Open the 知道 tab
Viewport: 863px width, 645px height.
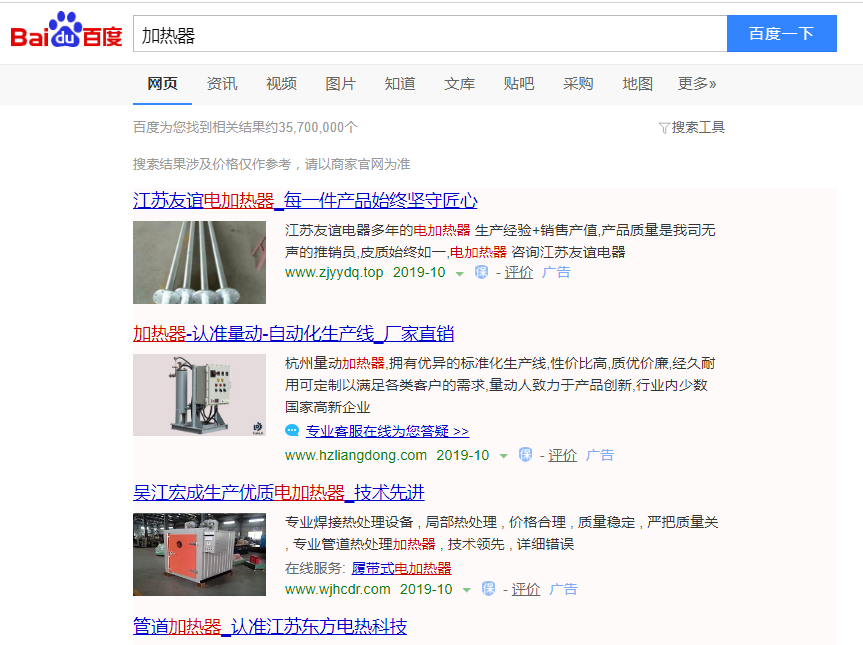[400, 84]
